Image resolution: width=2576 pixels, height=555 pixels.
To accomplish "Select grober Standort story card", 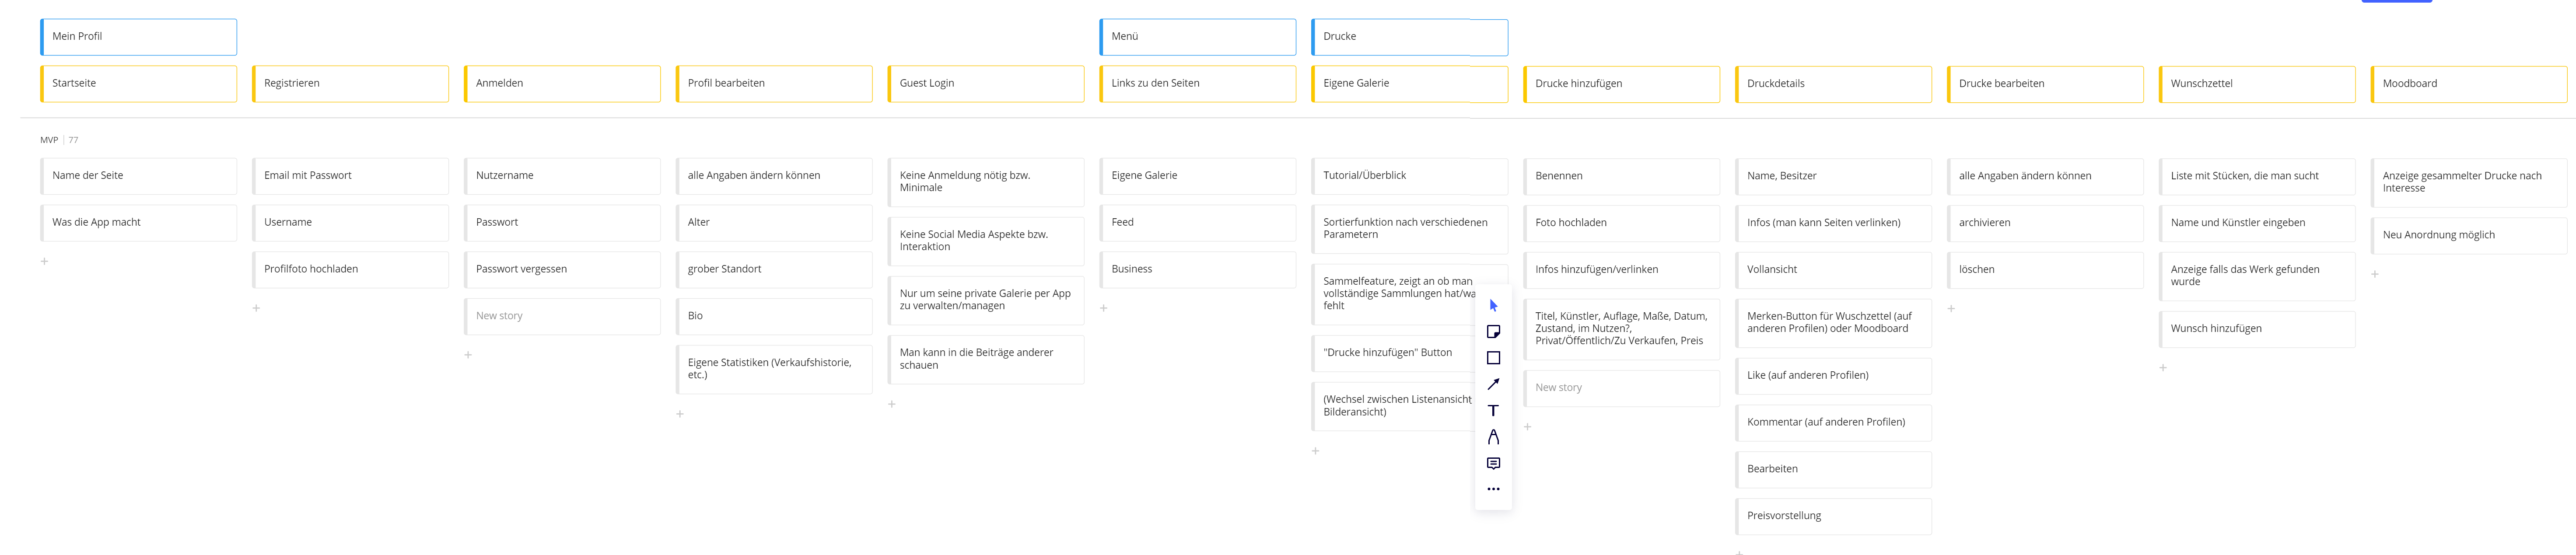I will tap(774, 269).
